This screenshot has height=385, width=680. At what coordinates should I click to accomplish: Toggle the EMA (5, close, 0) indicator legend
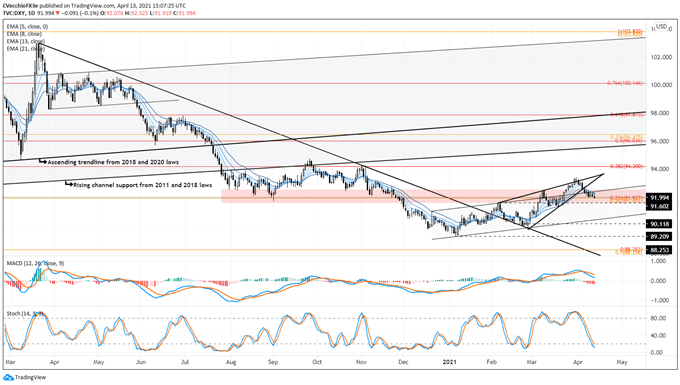coord(27,26)
